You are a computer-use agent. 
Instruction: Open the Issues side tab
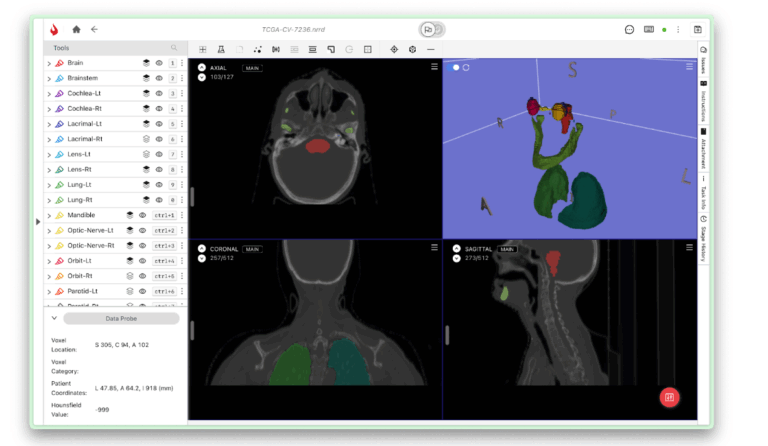pos(703,59)
